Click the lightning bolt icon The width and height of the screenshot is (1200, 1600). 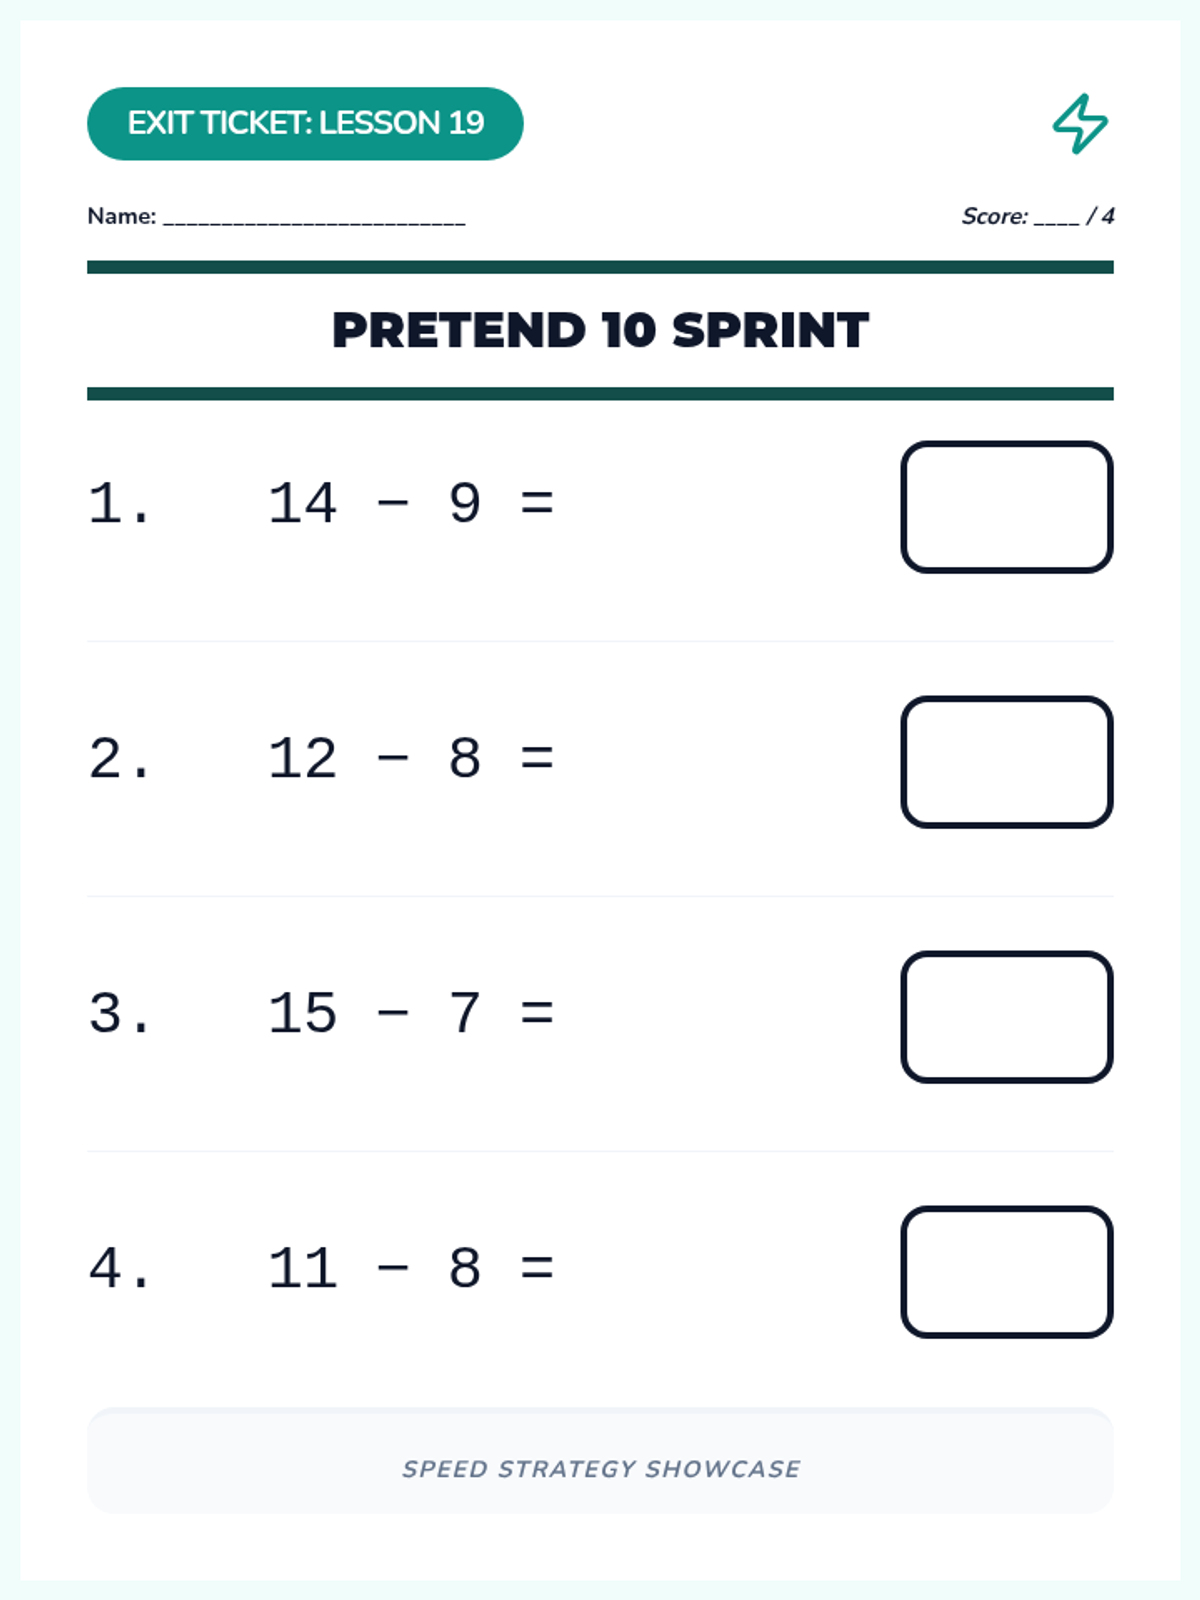point(1080,124)
